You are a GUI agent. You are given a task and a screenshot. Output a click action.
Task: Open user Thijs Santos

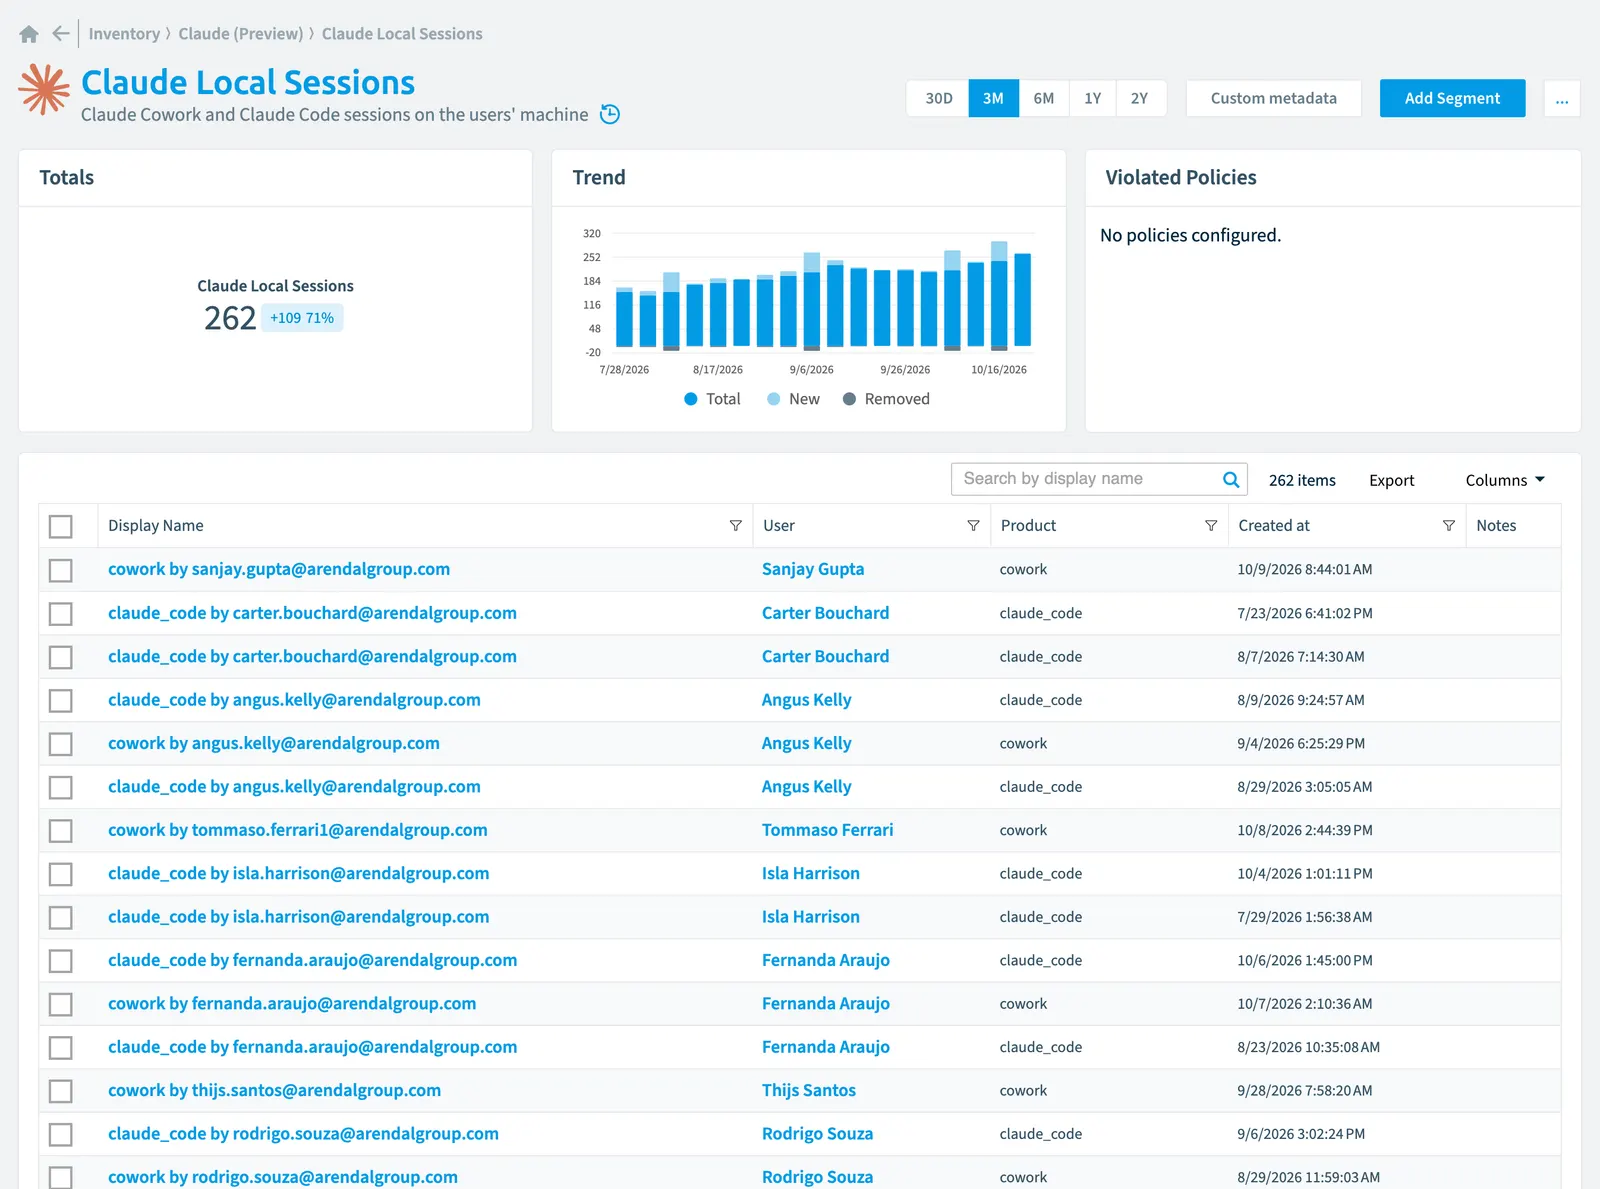(809, 1090)
